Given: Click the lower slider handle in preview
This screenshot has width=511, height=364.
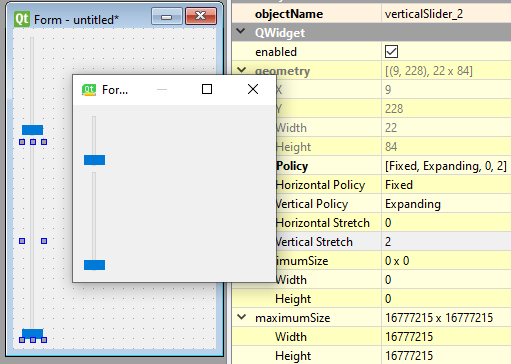Looking at the screenshot, I should (x=94, y=265).
